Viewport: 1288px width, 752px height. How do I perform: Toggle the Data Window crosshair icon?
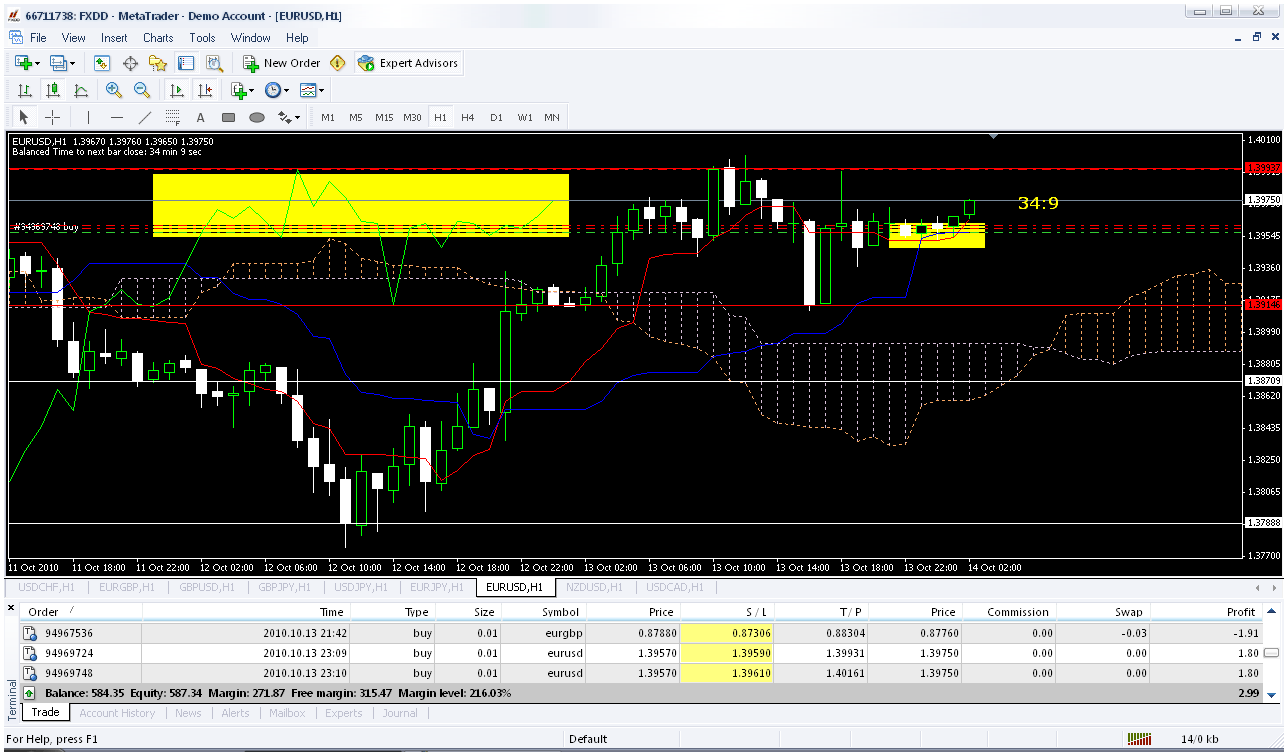pos(130,63)
